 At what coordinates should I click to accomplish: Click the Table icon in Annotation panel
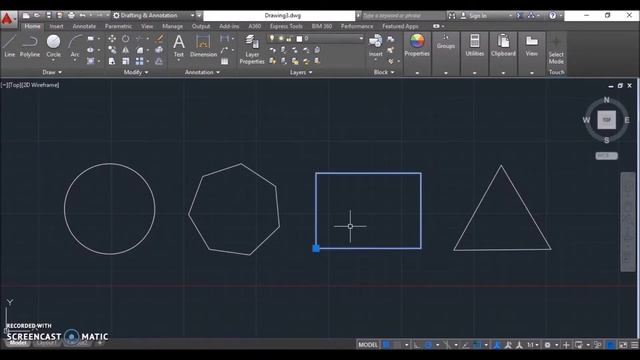pyautogui.click(x=224, y=61)
